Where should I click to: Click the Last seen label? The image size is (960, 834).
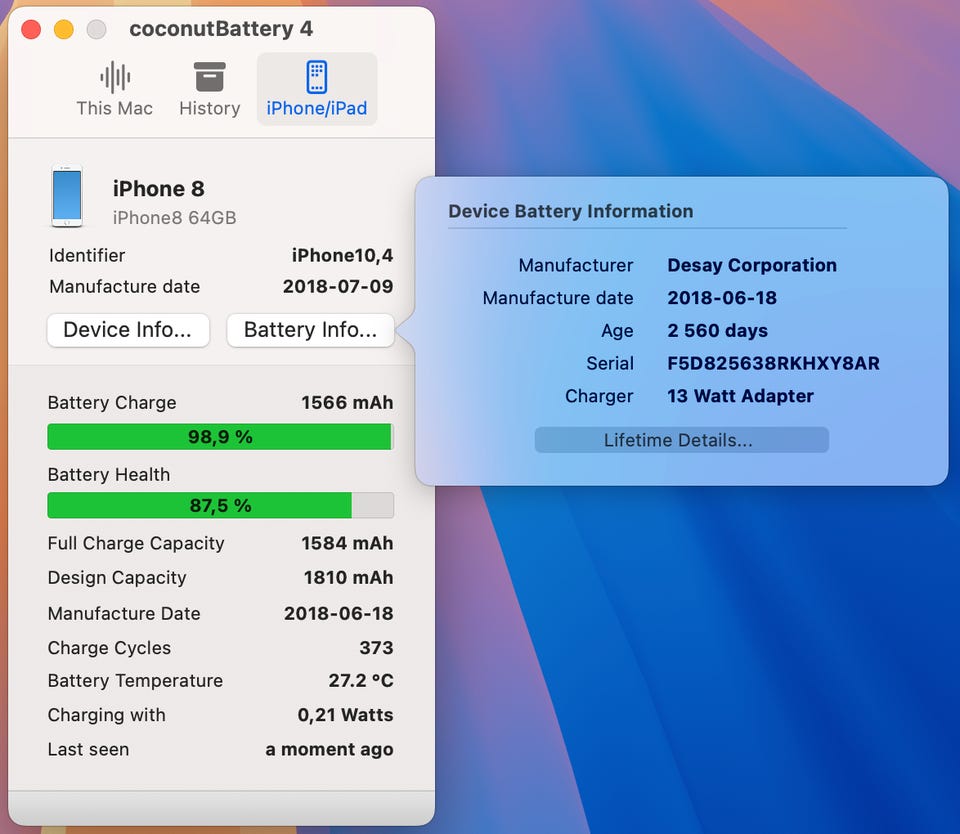pos(88,749)
